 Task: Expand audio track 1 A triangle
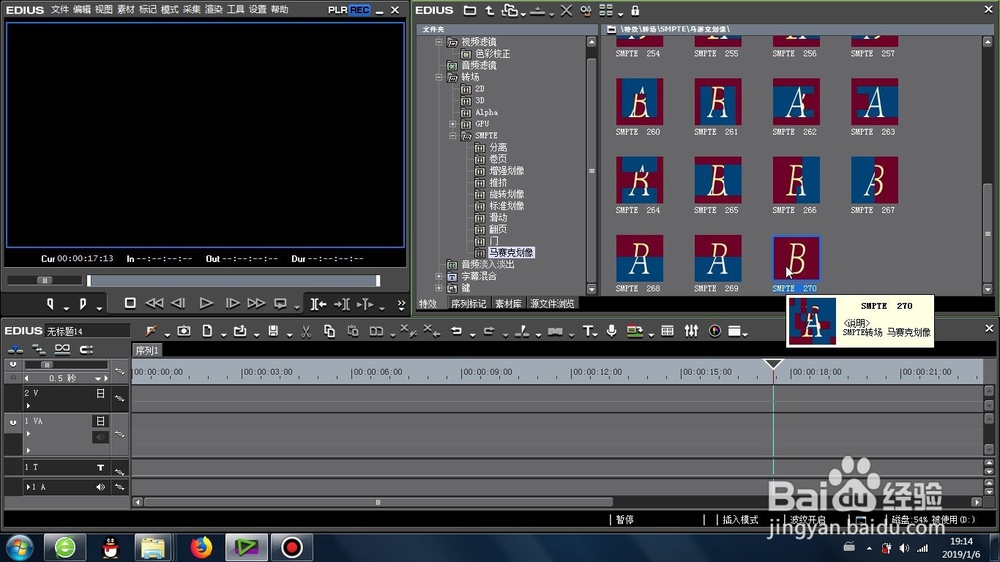[x=27, y=487]
